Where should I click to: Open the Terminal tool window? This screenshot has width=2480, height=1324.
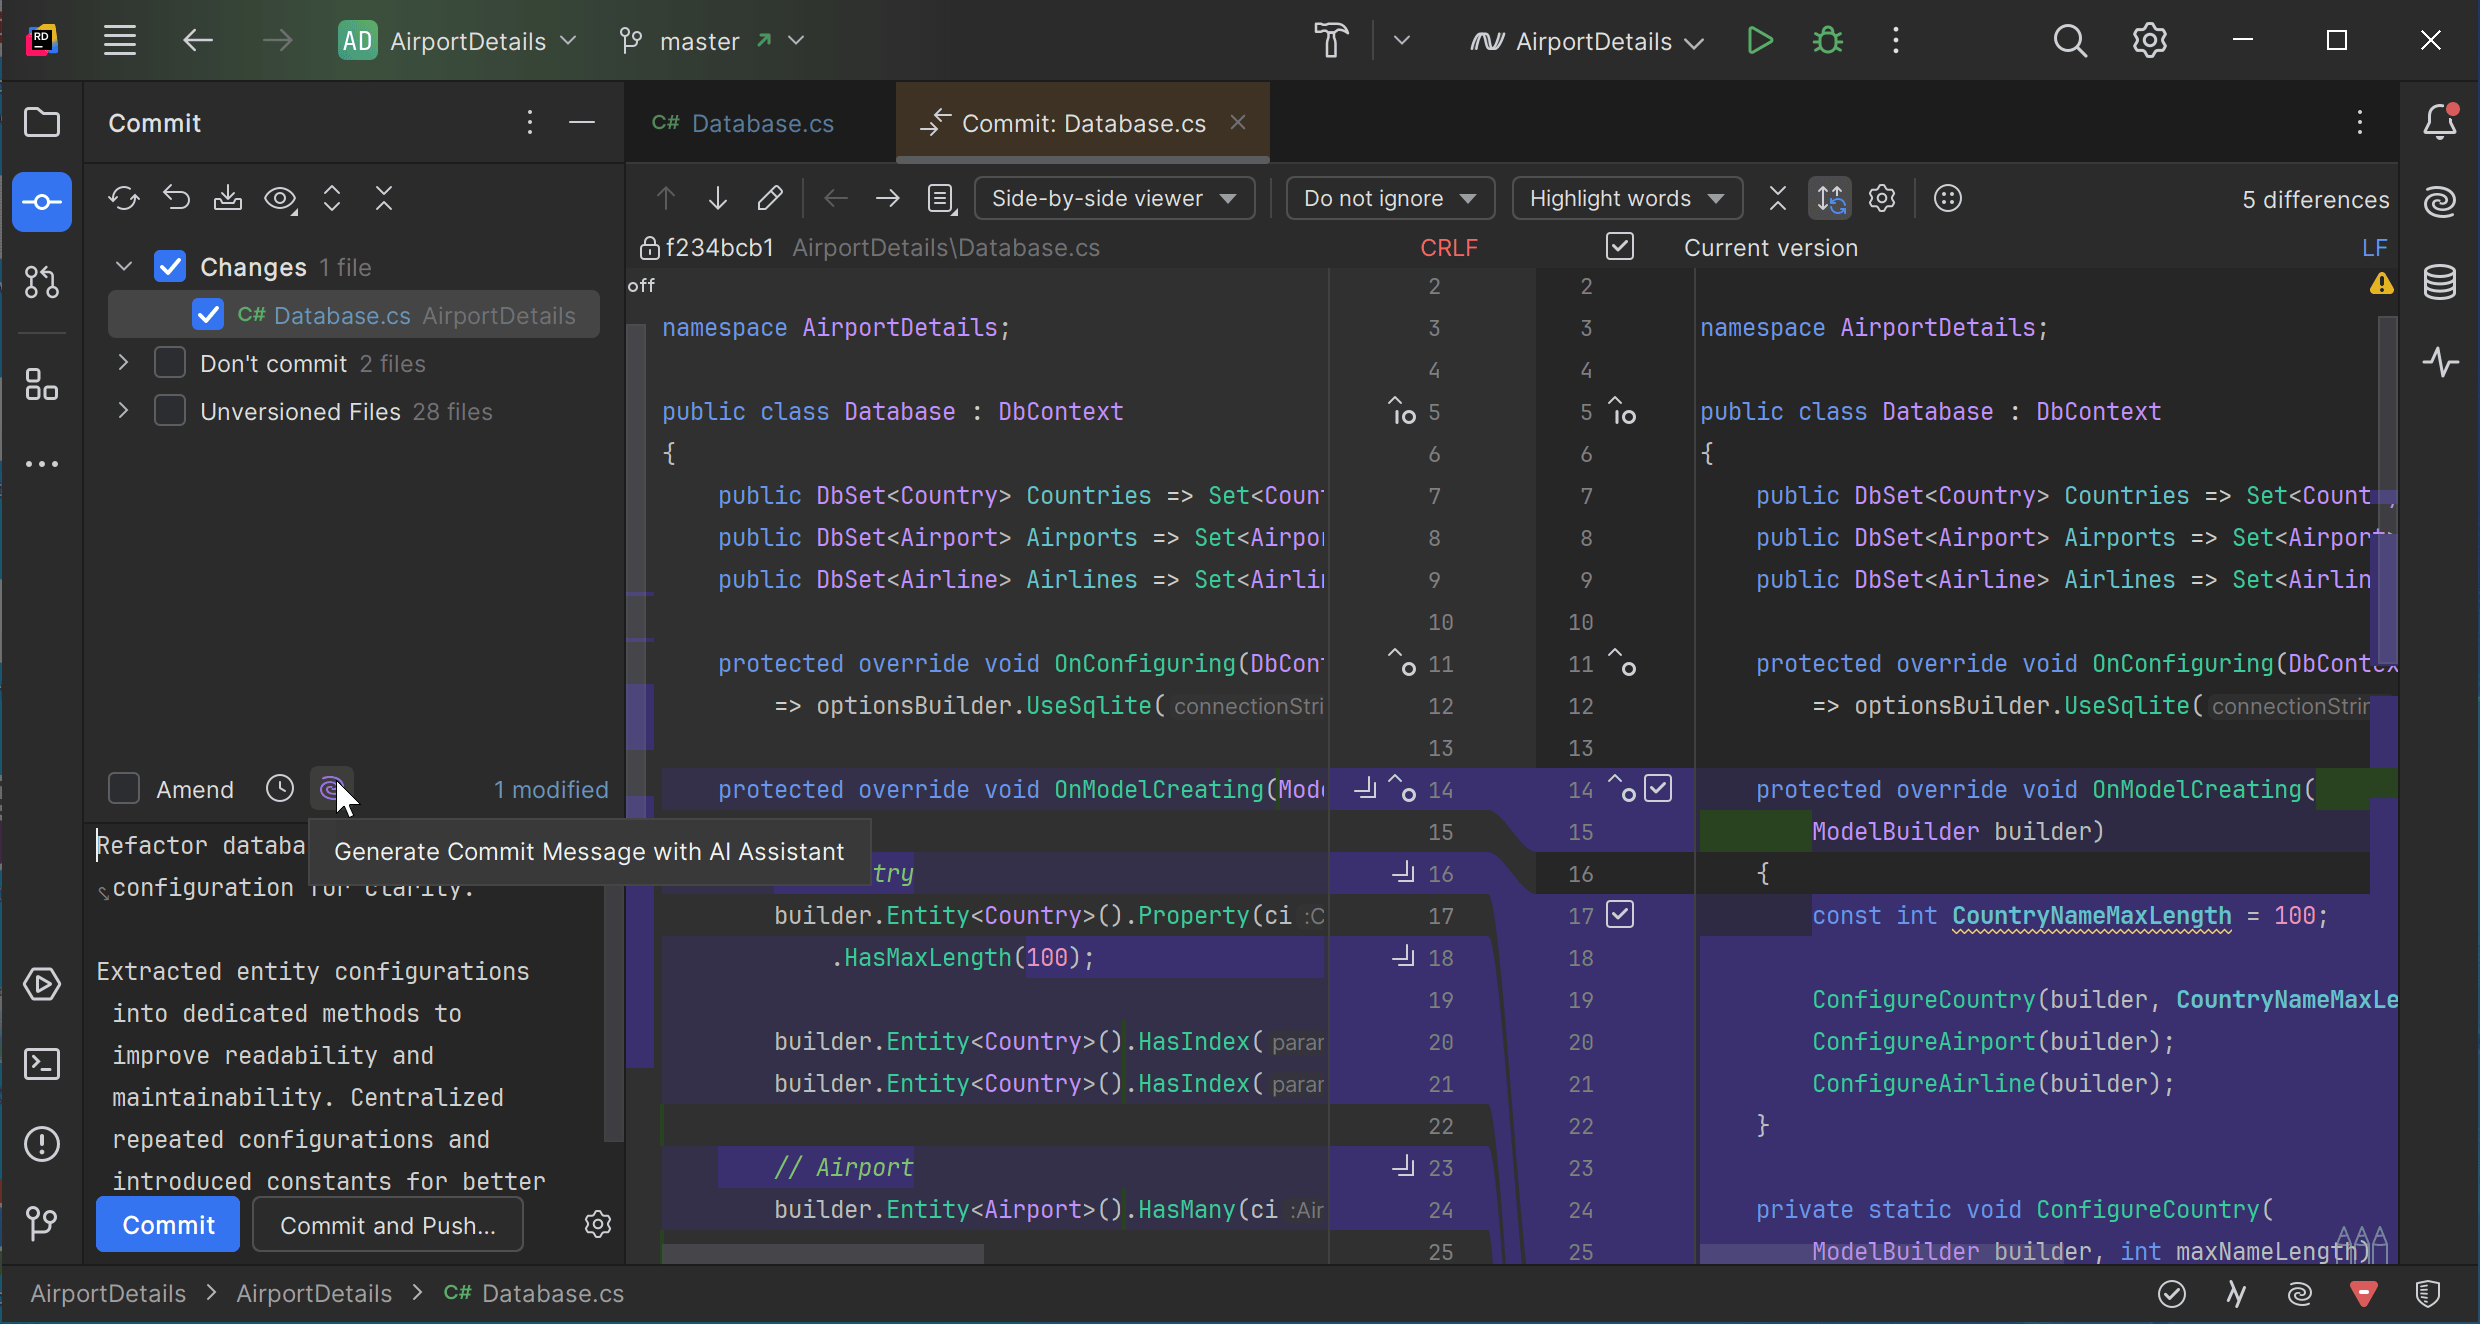pos(42,1064)
